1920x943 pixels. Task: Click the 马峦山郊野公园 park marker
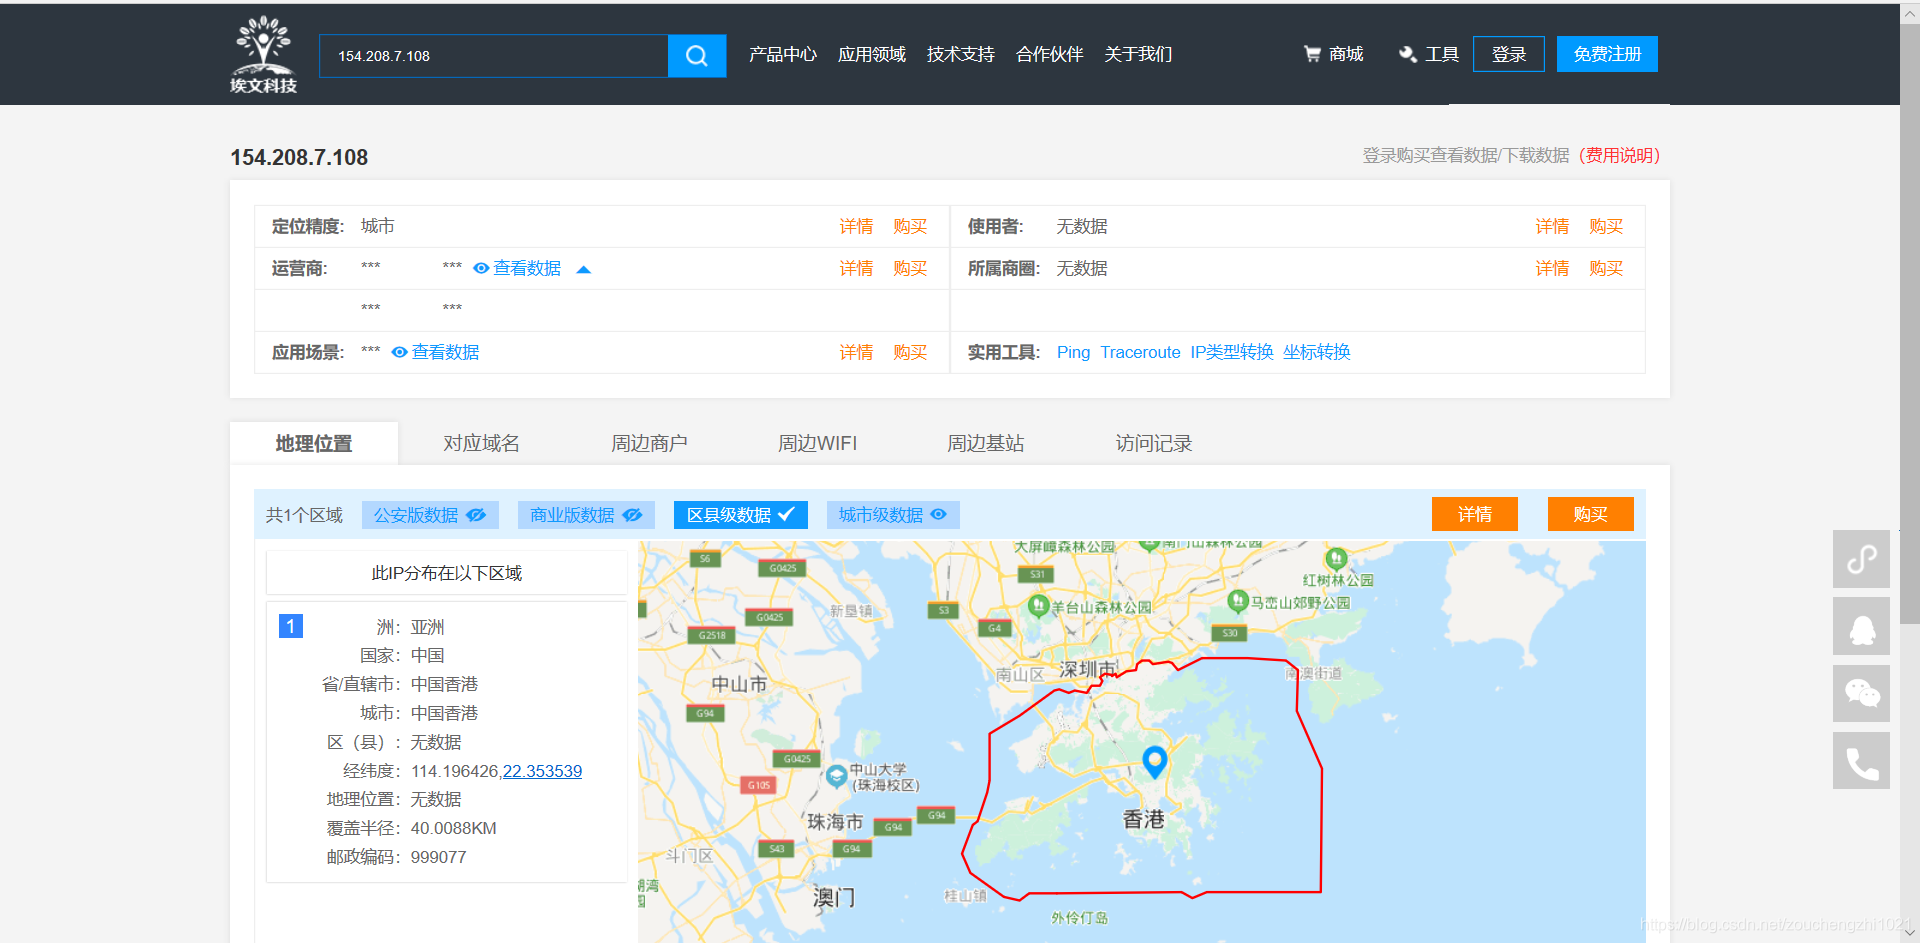pyautogui.click(x=1238, y=600)
